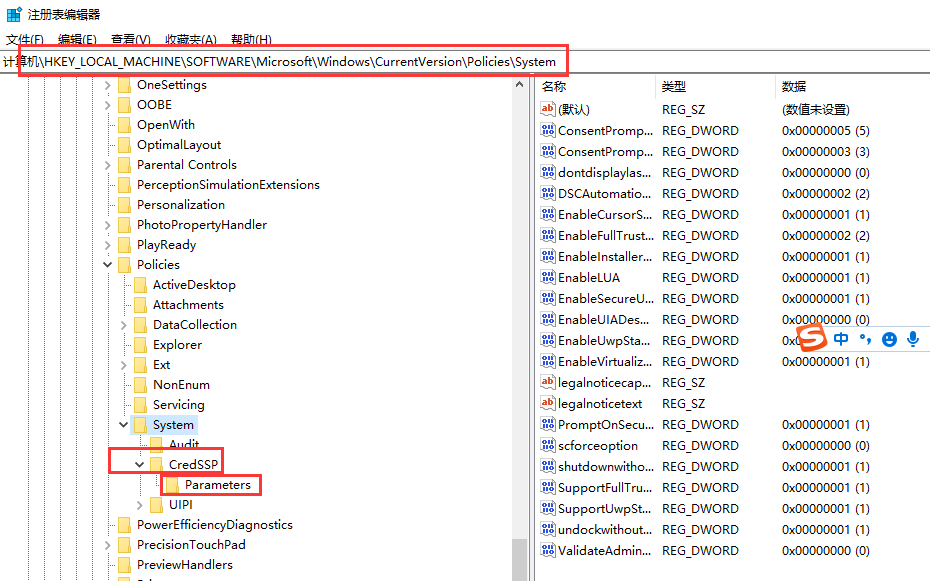The image size is (930, 581).
Task: Collapse the Policies tree node
Action: (x=108, y=265)
